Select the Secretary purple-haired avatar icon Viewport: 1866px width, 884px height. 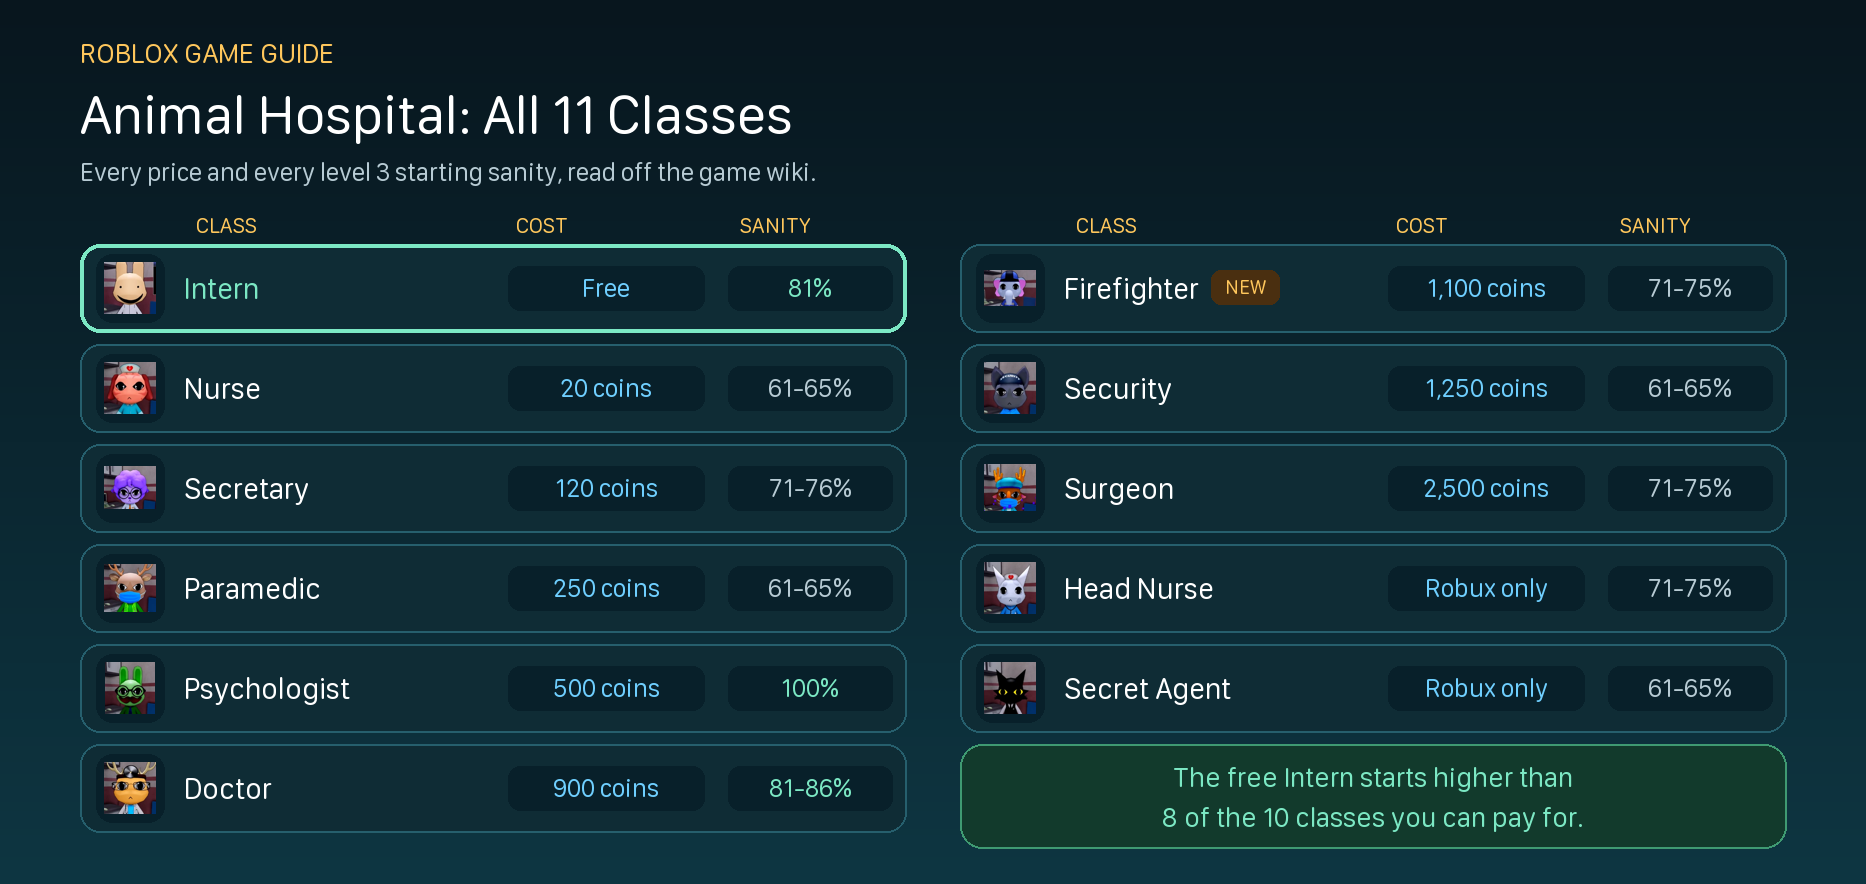[x=130, y=488]
